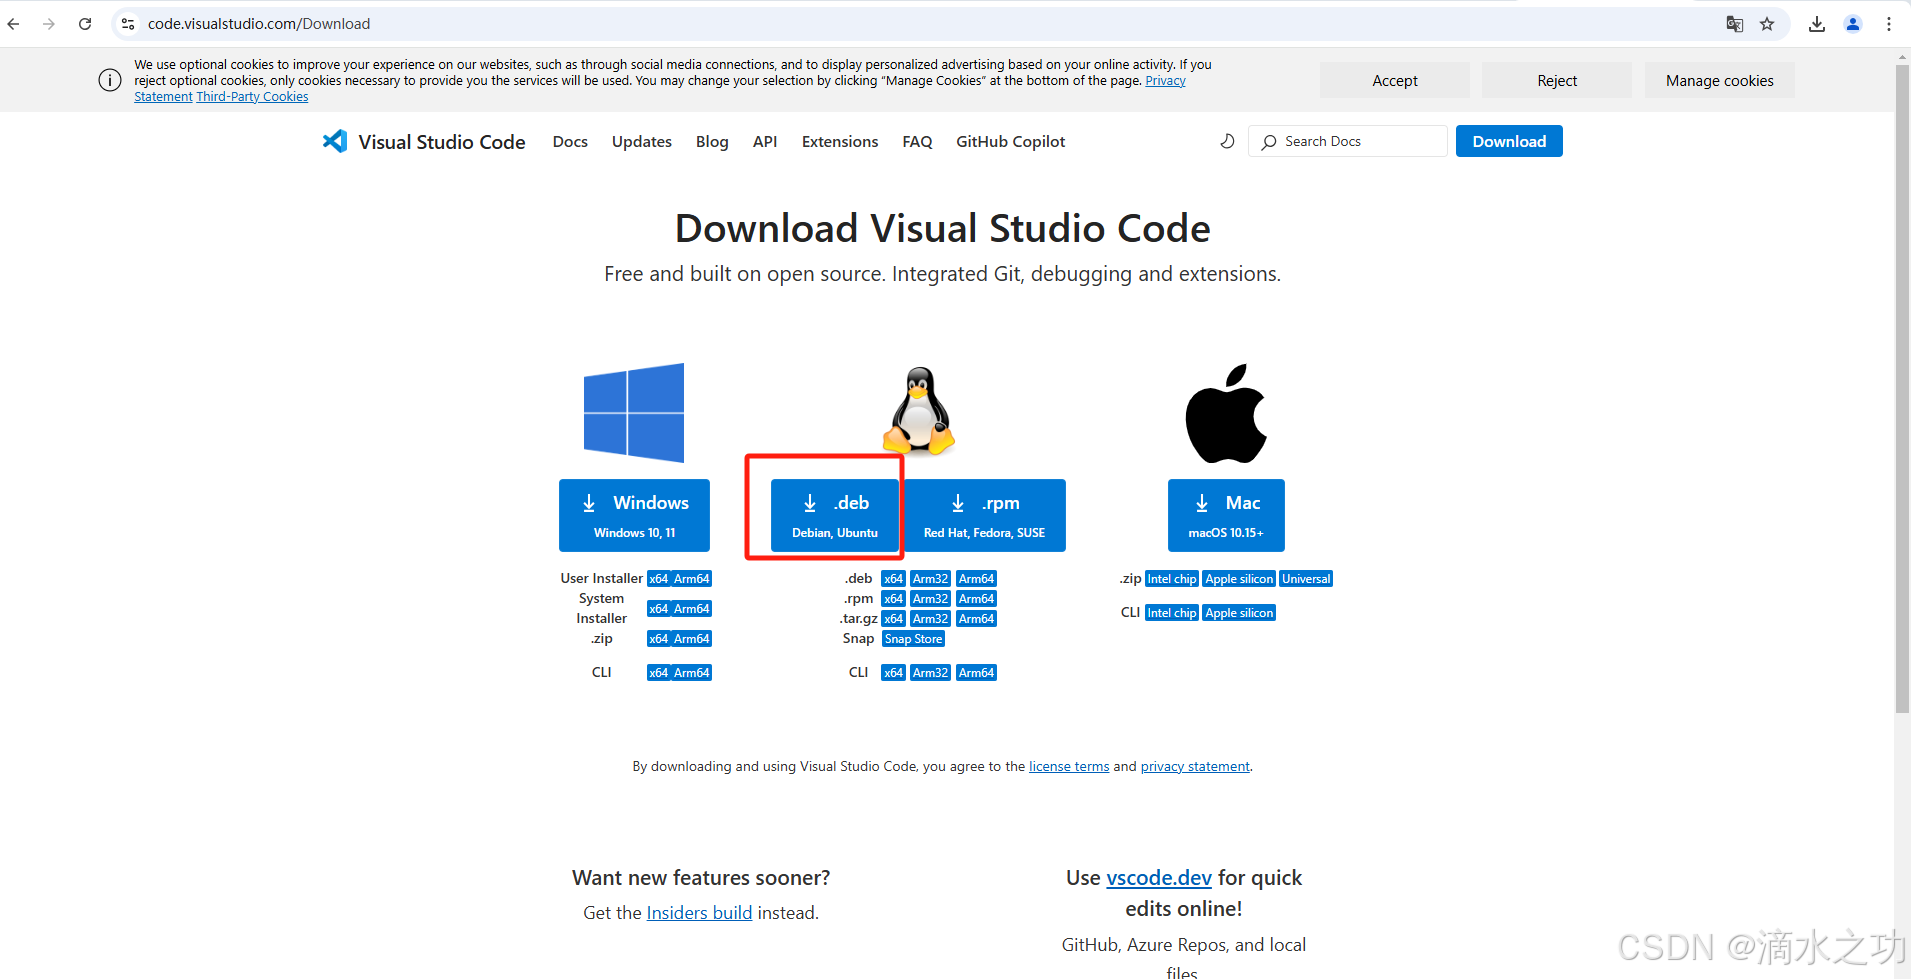
Task: Open the browser profile avatar
Action: [1853, 24]
